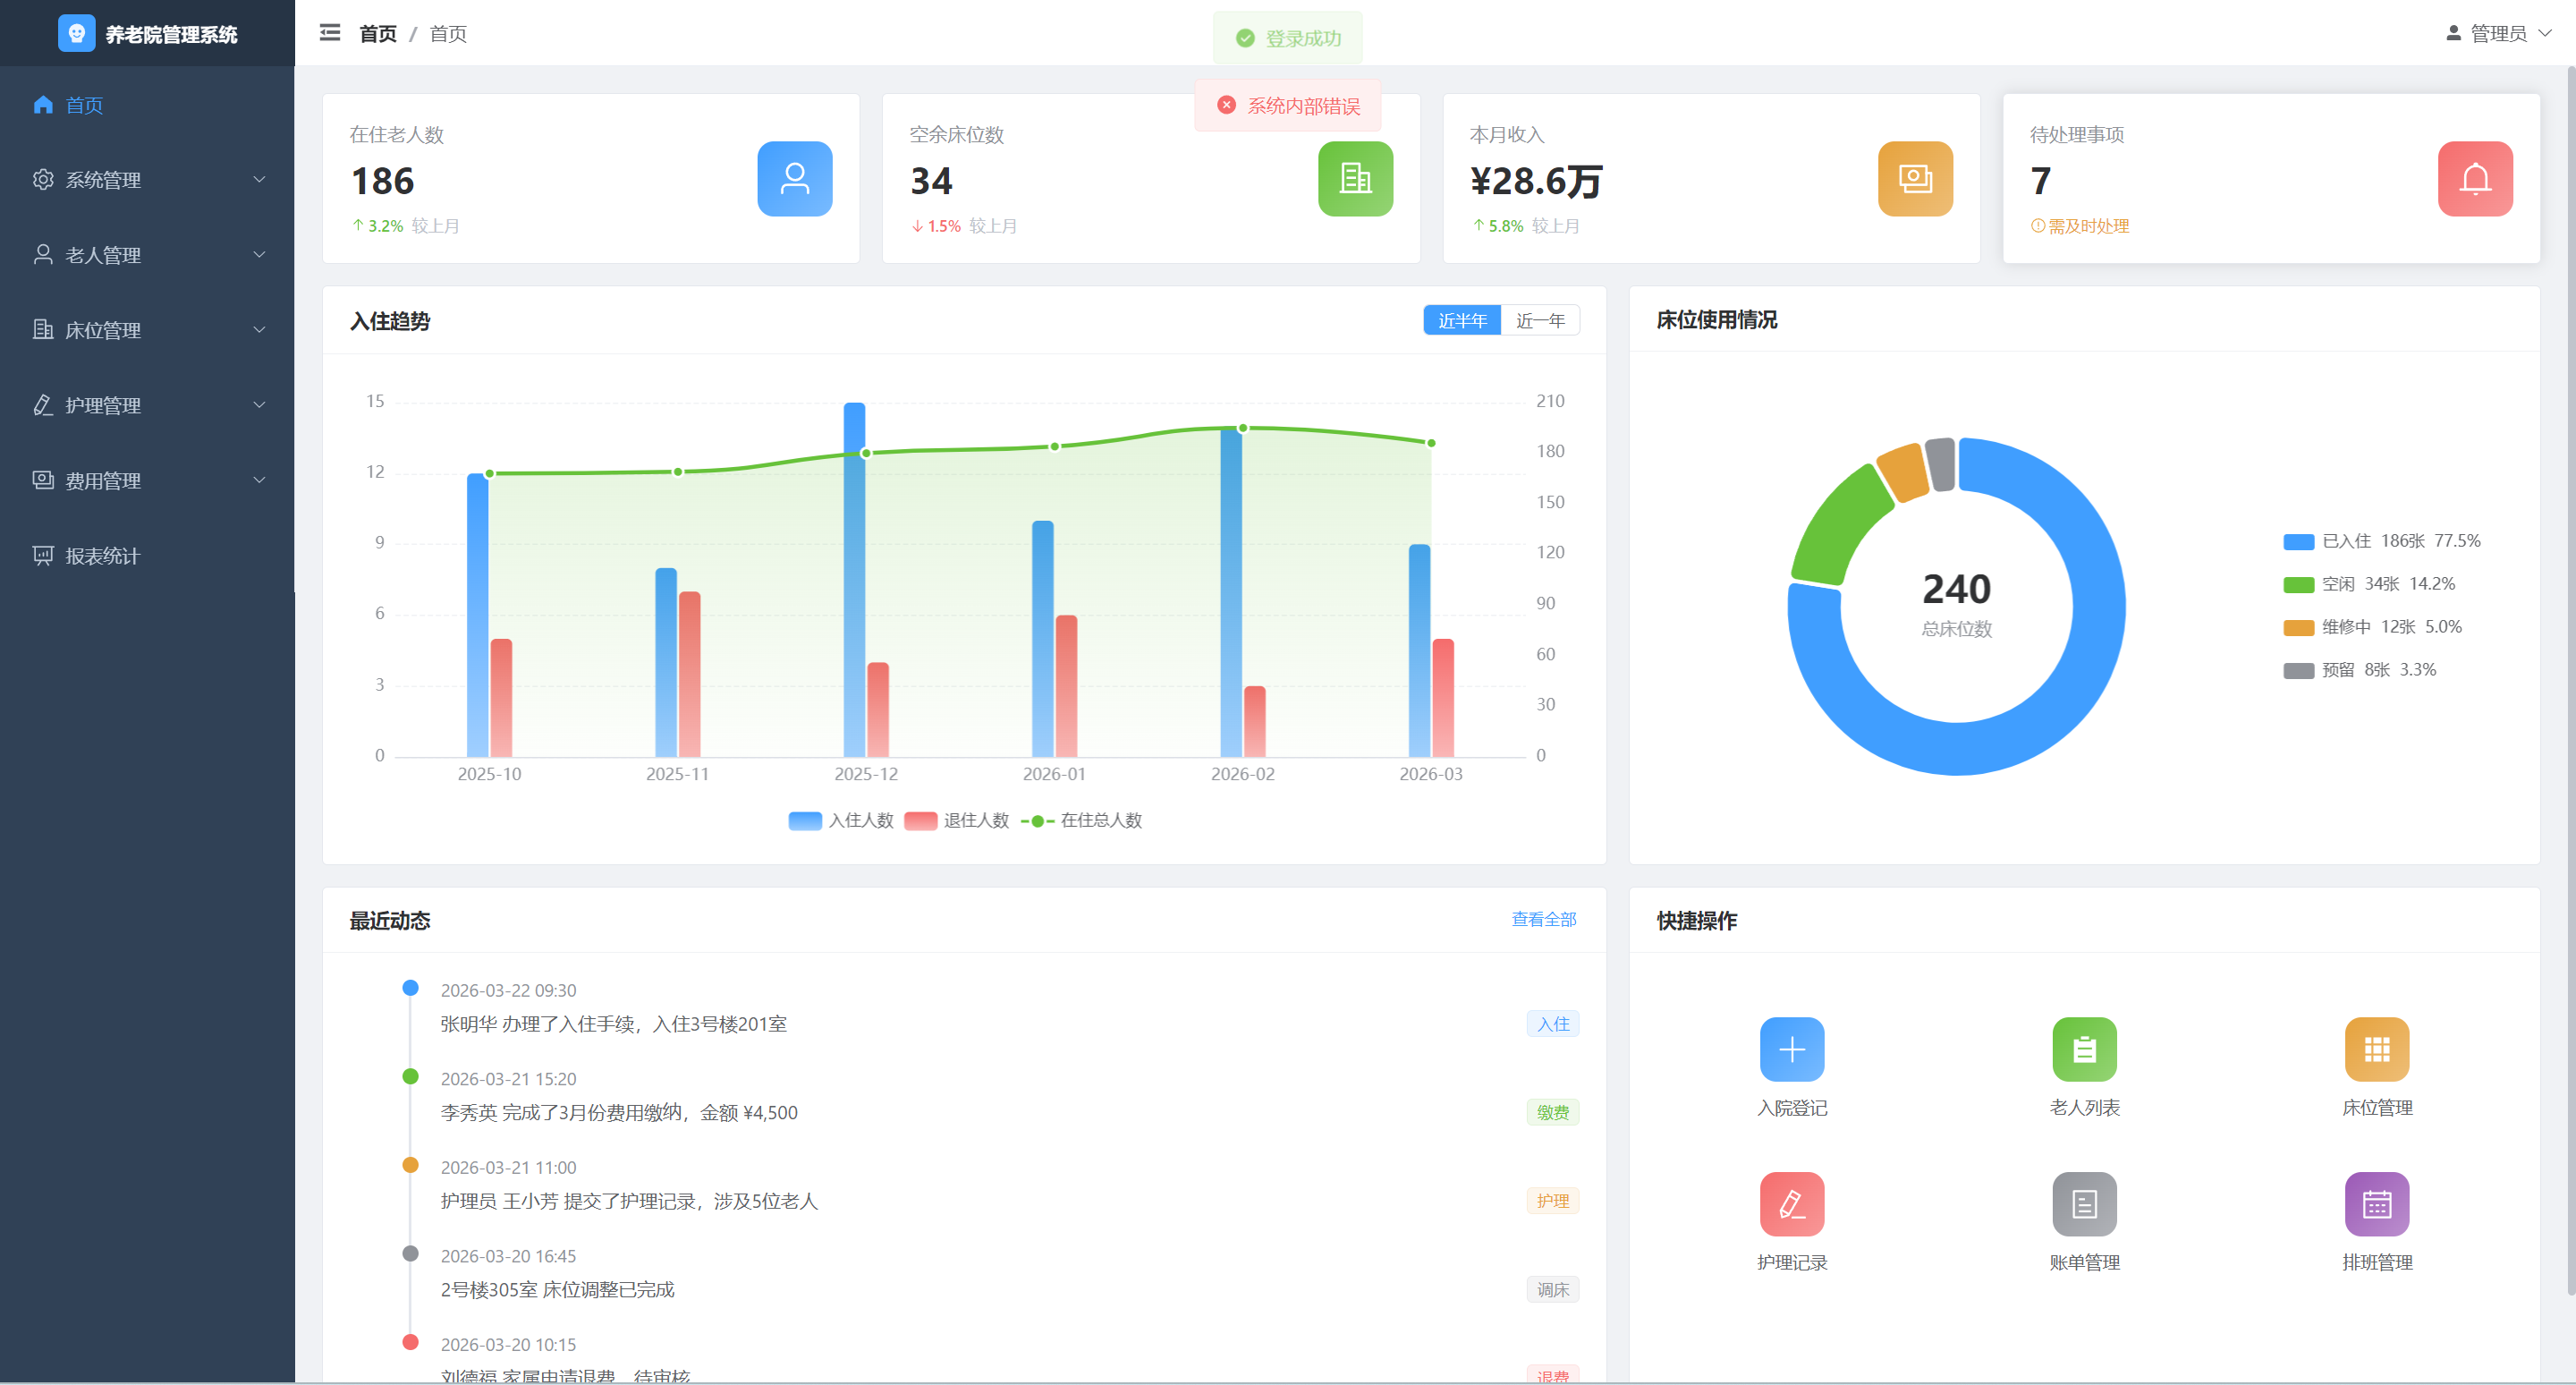Toggle 在住总人数 line in chart legend
This screenshot has width=2576, height=1385.
click(x=1081, y=820)
